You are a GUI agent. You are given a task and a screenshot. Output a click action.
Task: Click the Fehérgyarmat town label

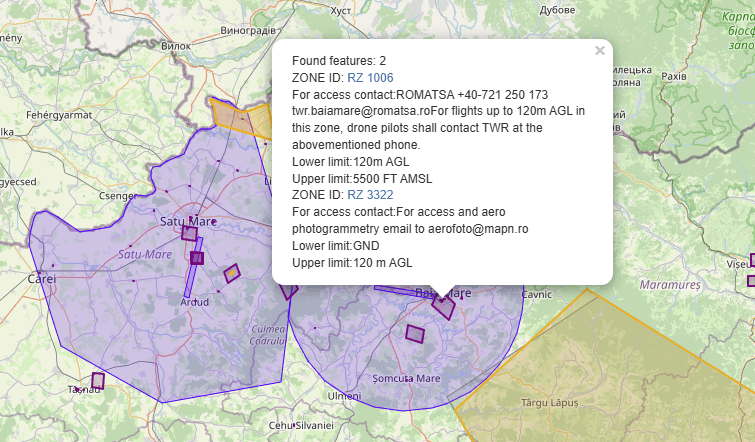click(x=59, y=116)
